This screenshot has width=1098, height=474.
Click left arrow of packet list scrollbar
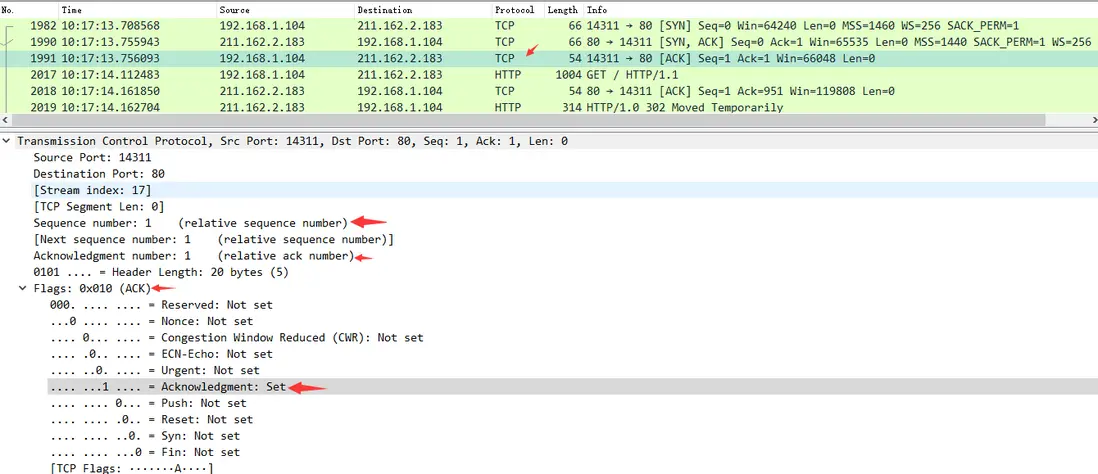[x=6, y=120]
